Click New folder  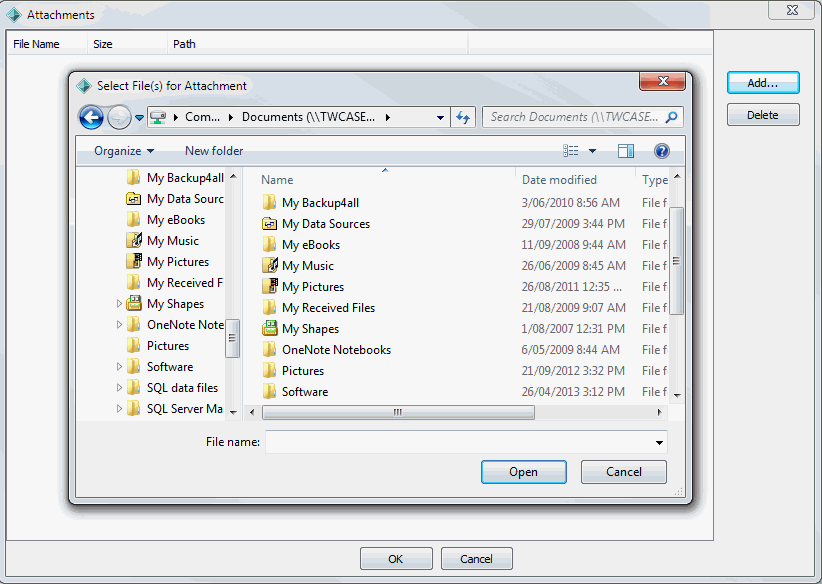coord(214,151)
